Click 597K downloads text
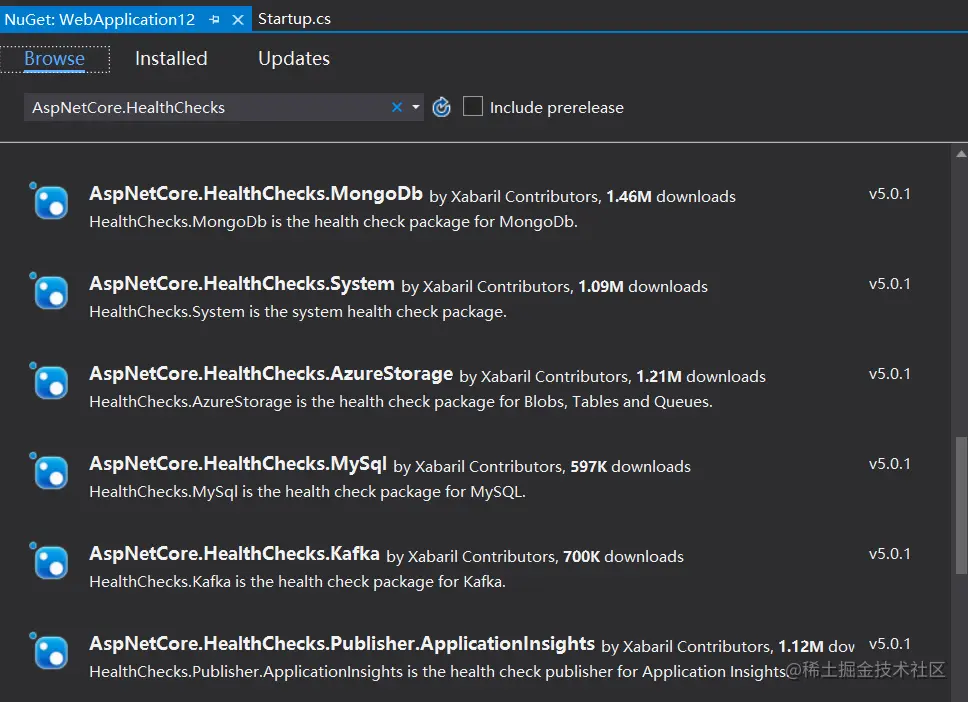This screenshot has width=968, height=702. pos(630,467)
